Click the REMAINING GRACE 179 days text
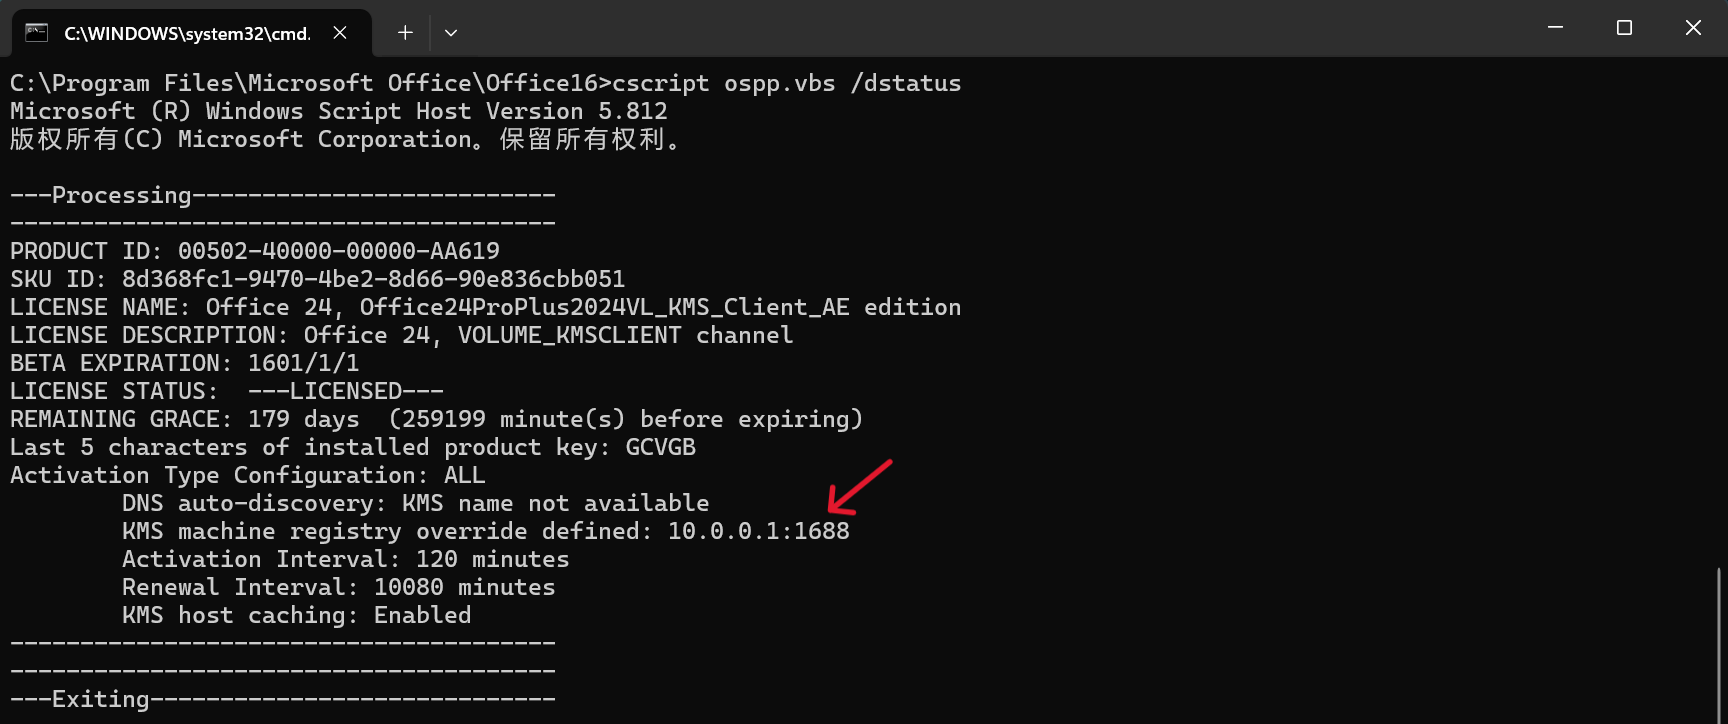The height and width of the screenshot is (724, 1728). pos(185,419)
